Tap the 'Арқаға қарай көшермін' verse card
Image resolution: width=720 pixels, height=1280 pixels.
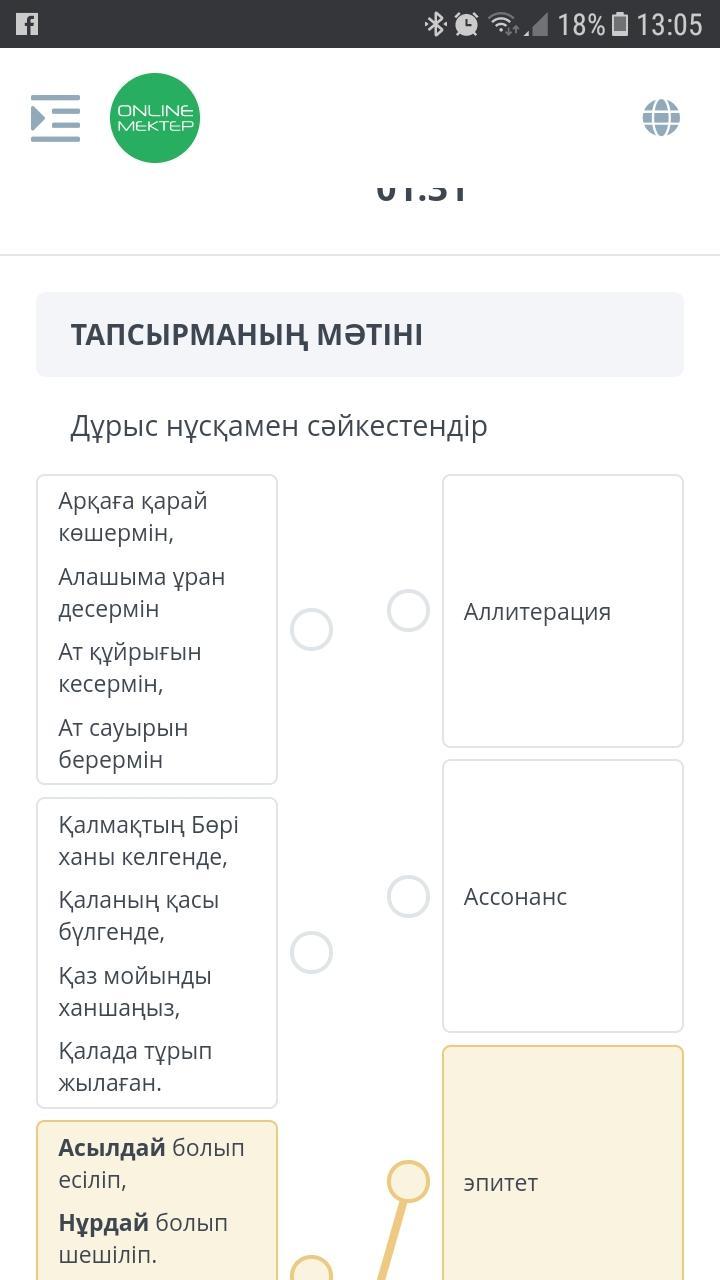156,630
